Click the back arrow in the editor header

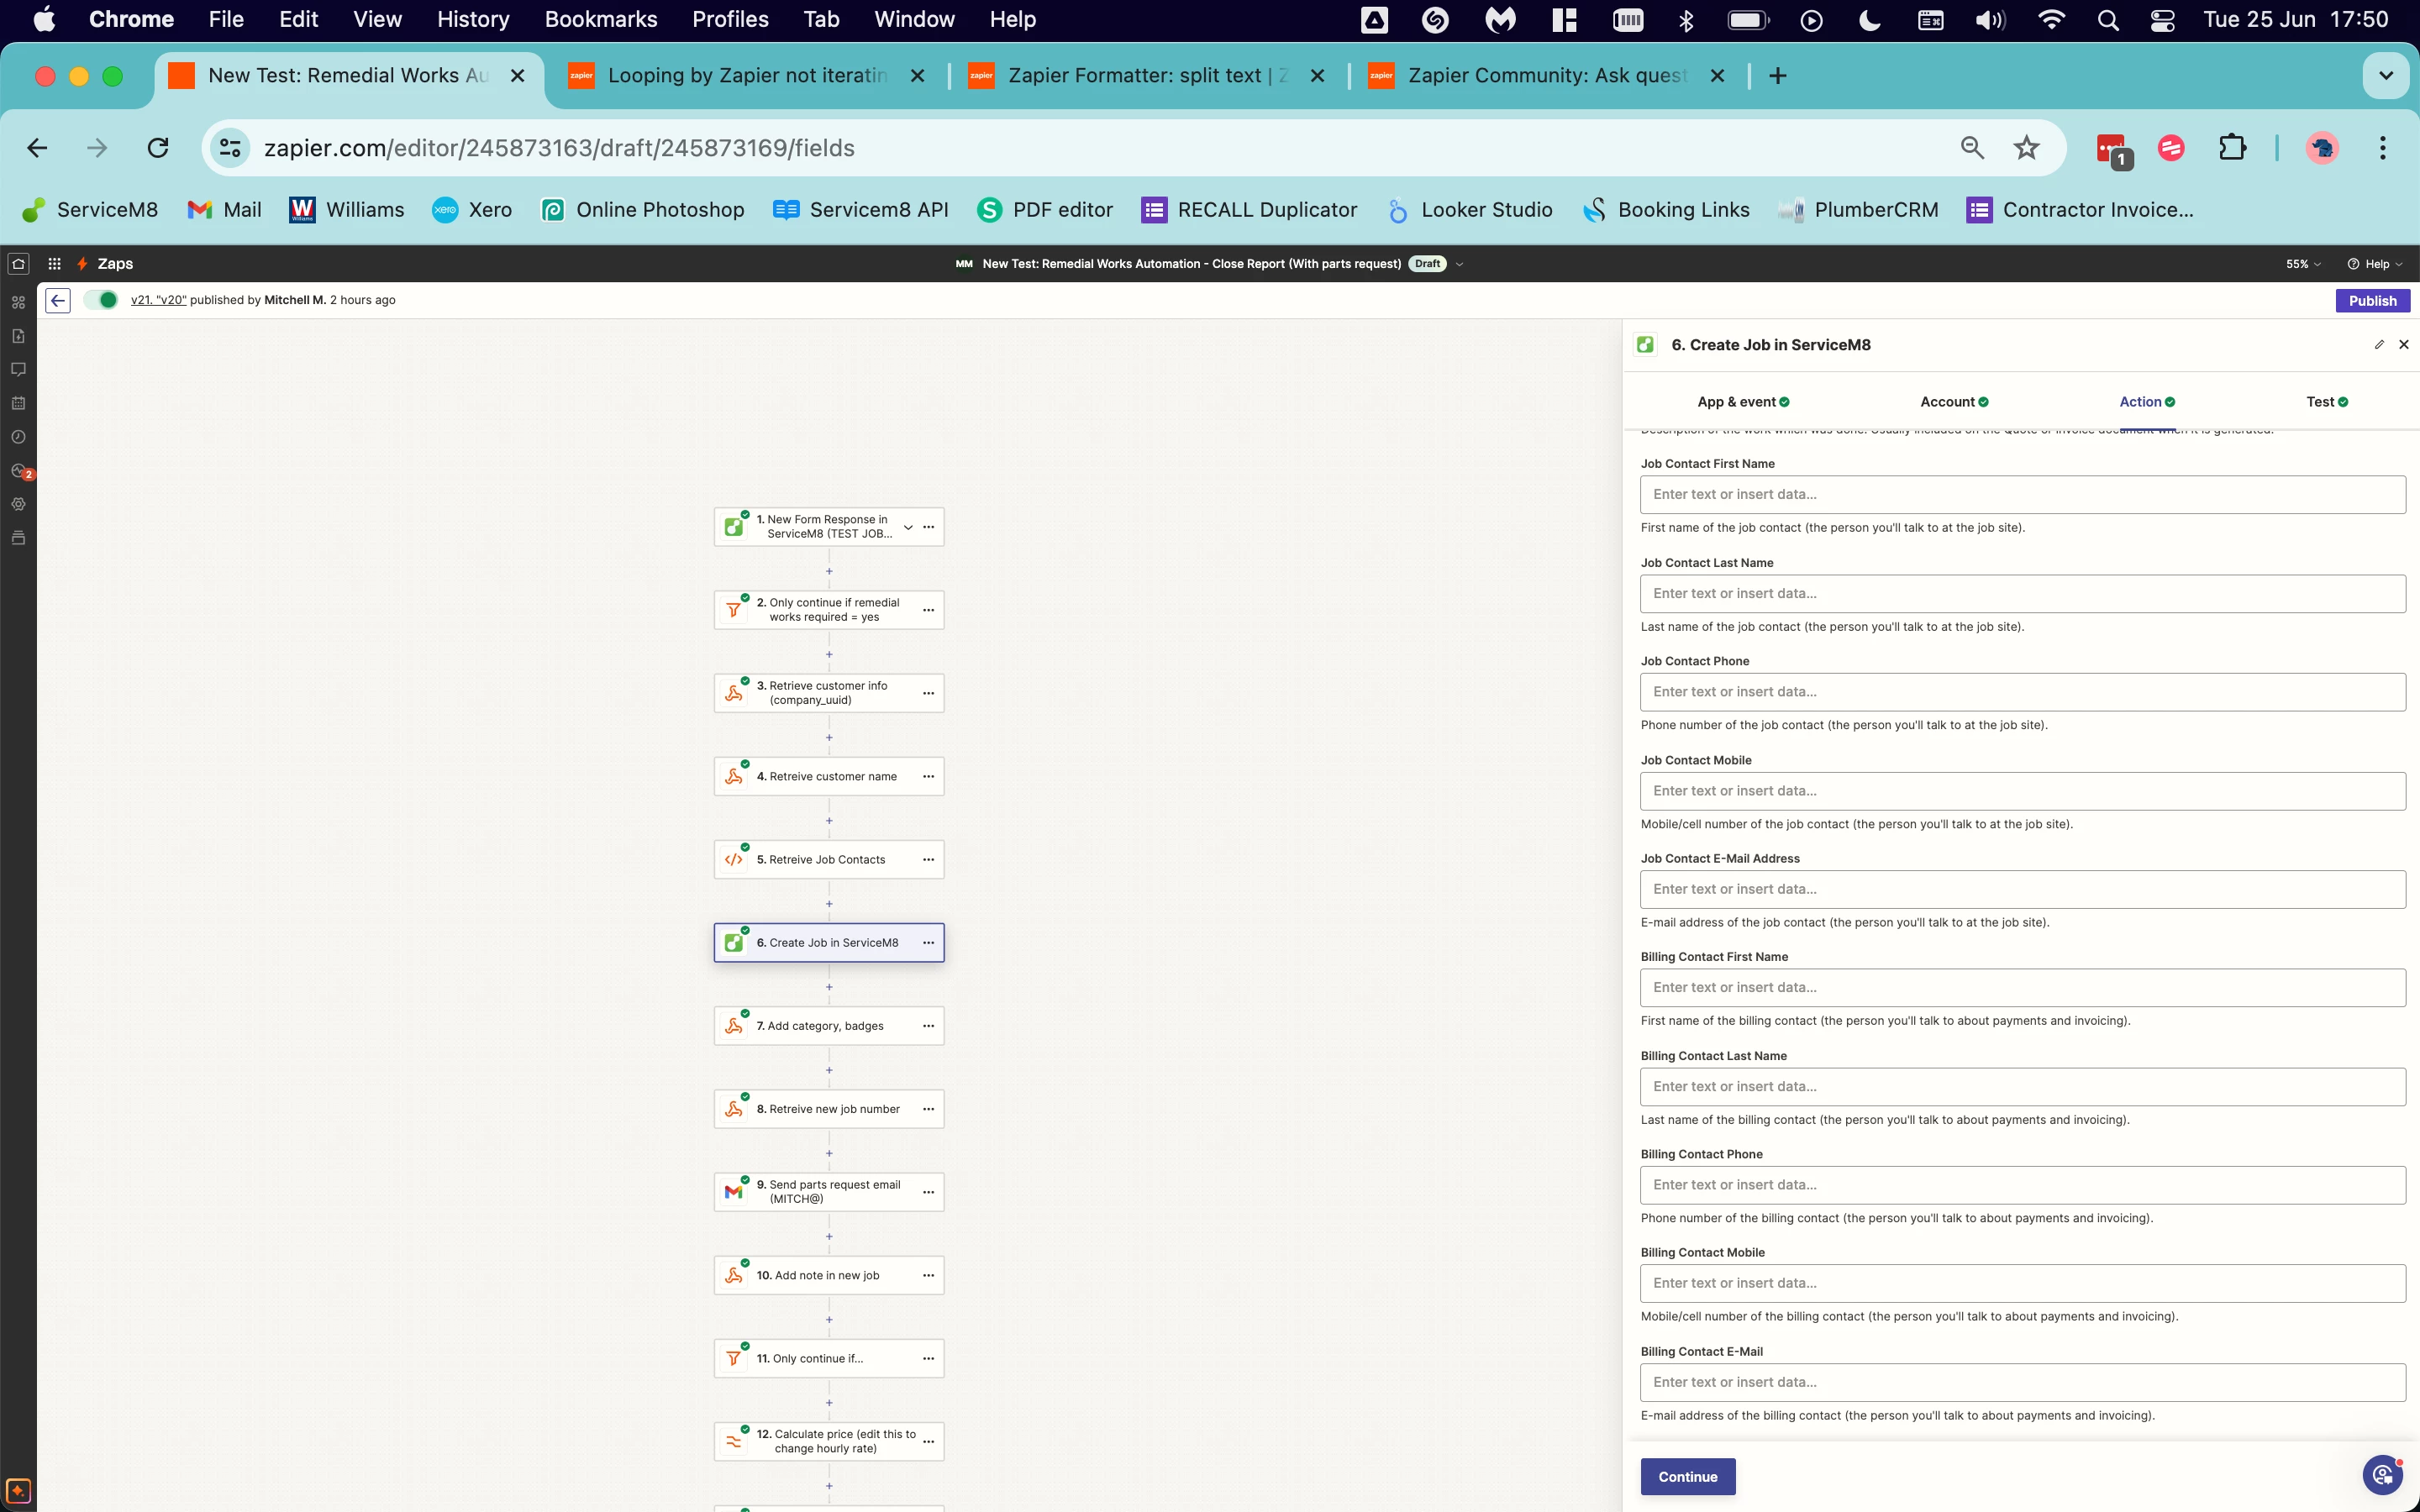(x=58, y=300)
